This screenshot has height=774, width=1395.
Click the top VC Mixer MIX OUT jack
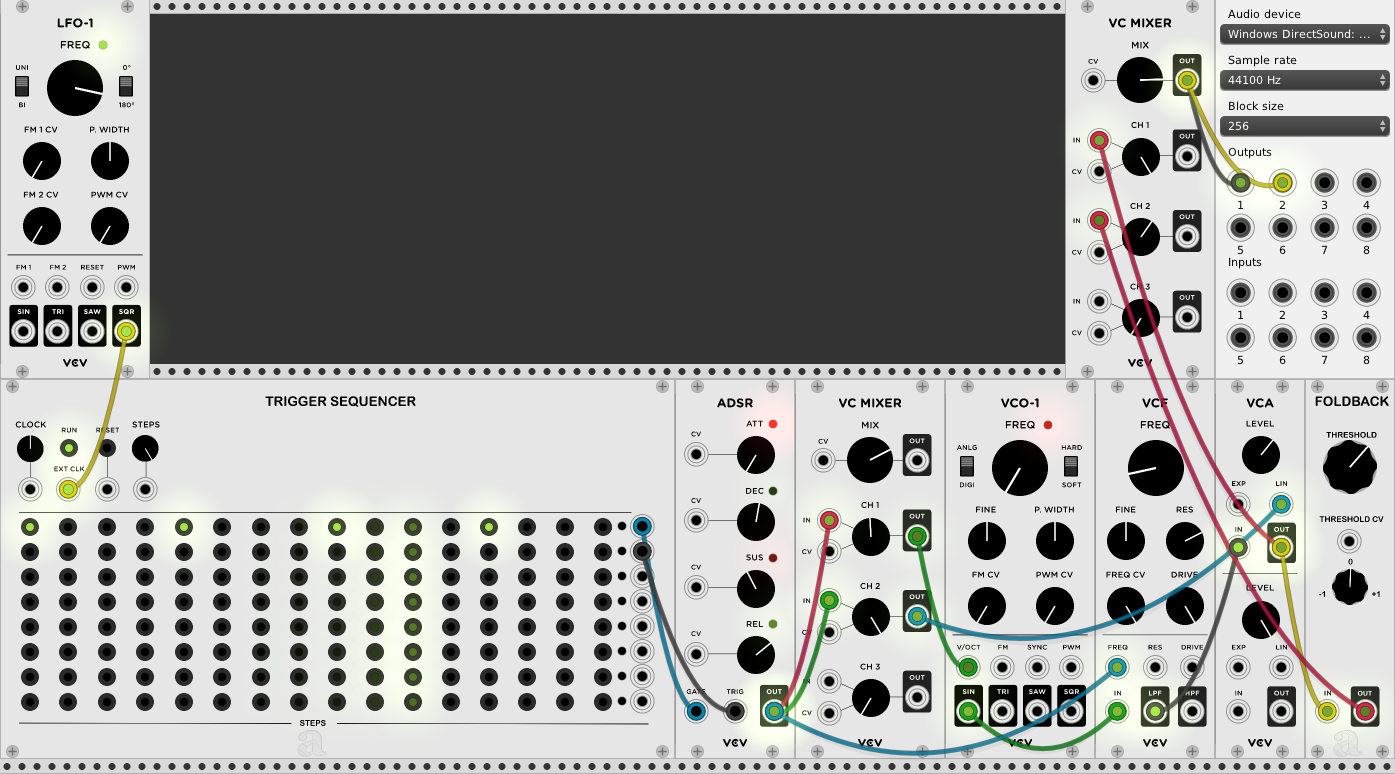tap(1187, 81)
